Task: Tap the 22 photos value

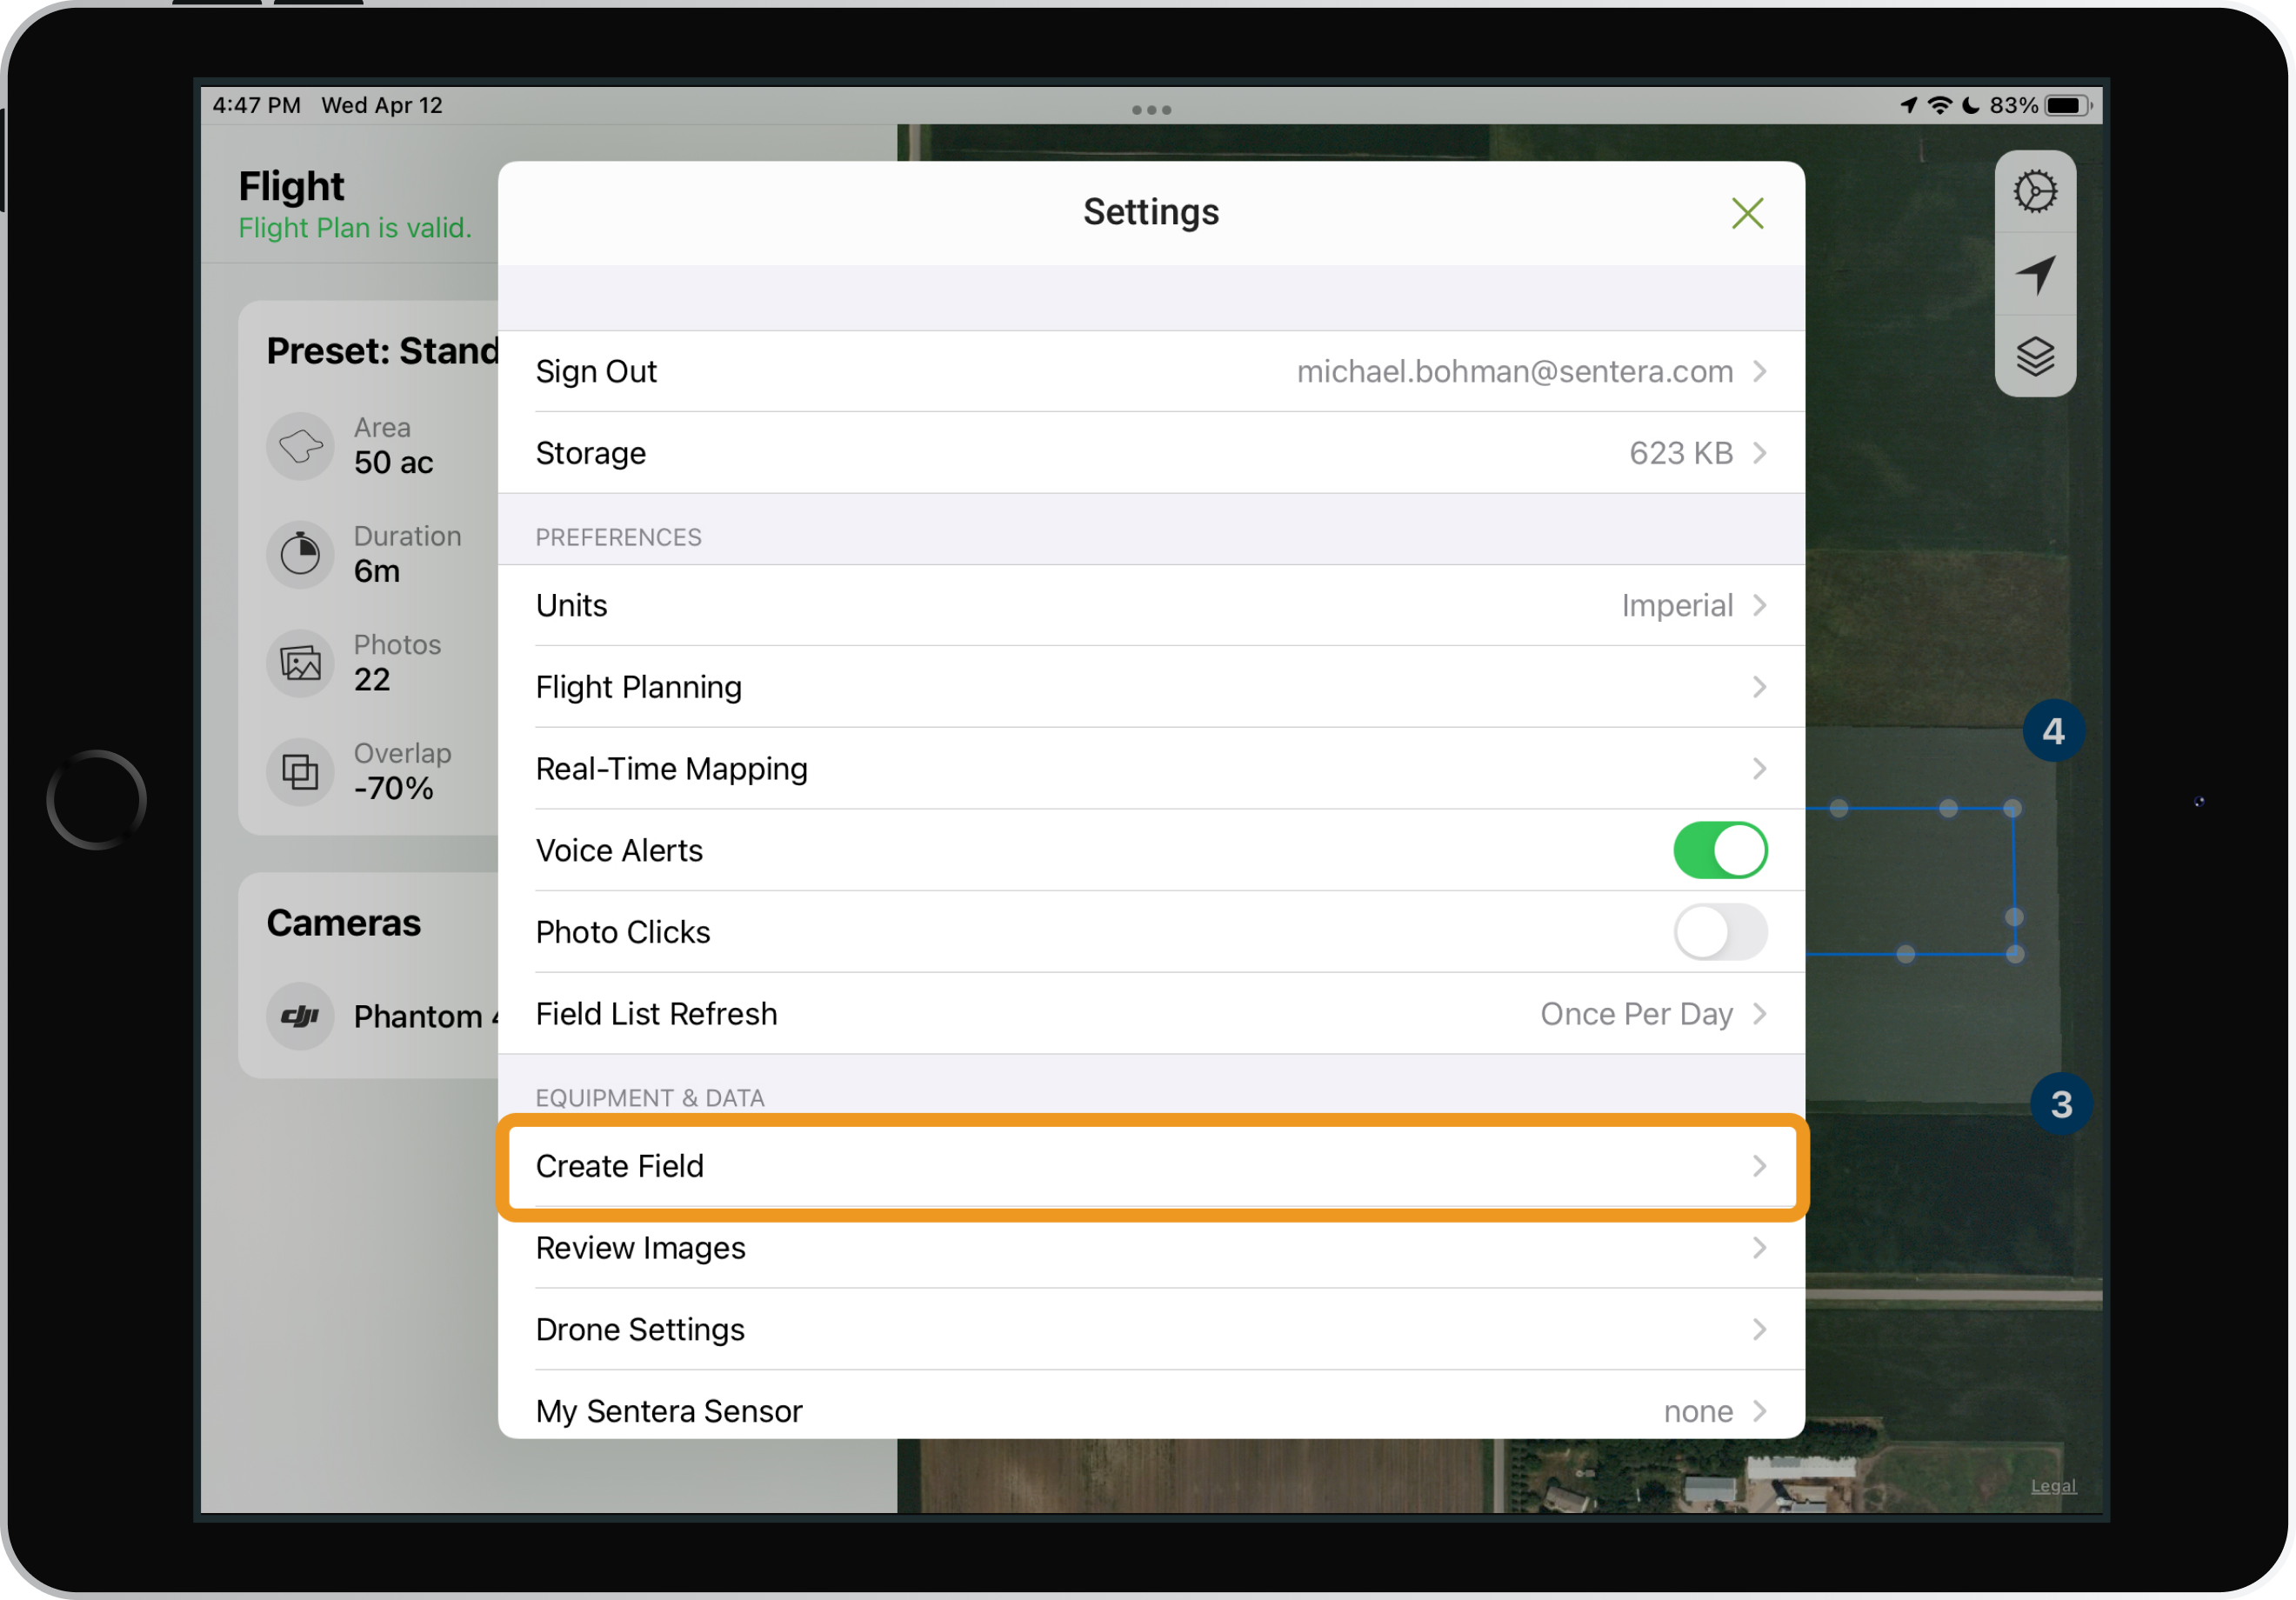Action: (371, 680)
